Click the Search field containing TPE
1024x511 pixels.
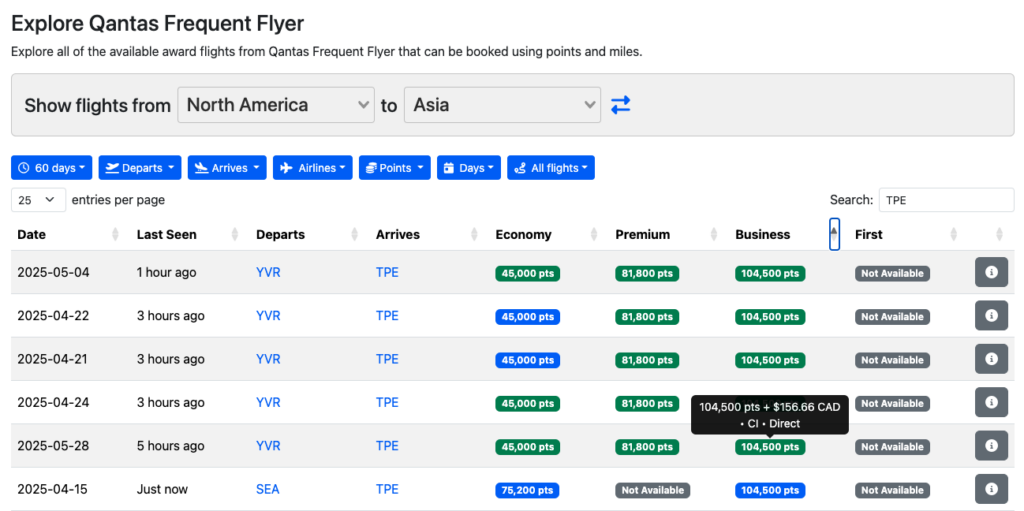coord(946,200)
